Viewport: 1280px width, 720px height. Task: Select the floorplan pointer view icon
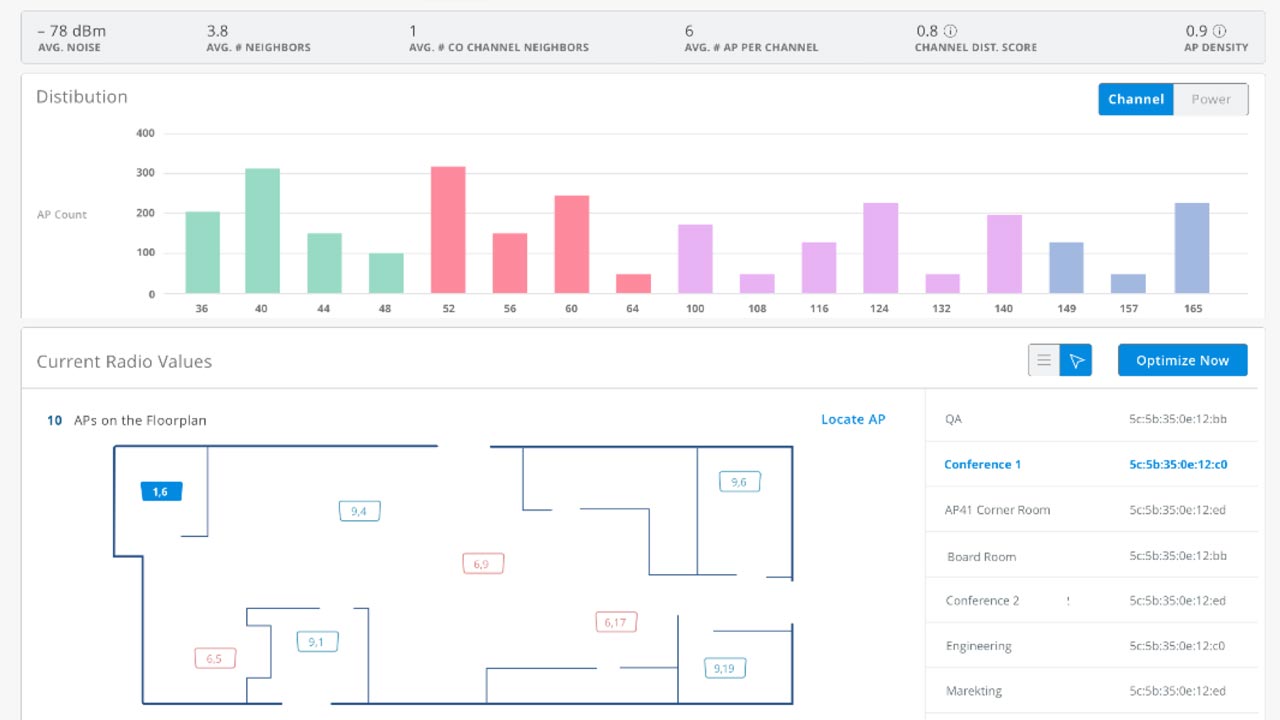1076,361
